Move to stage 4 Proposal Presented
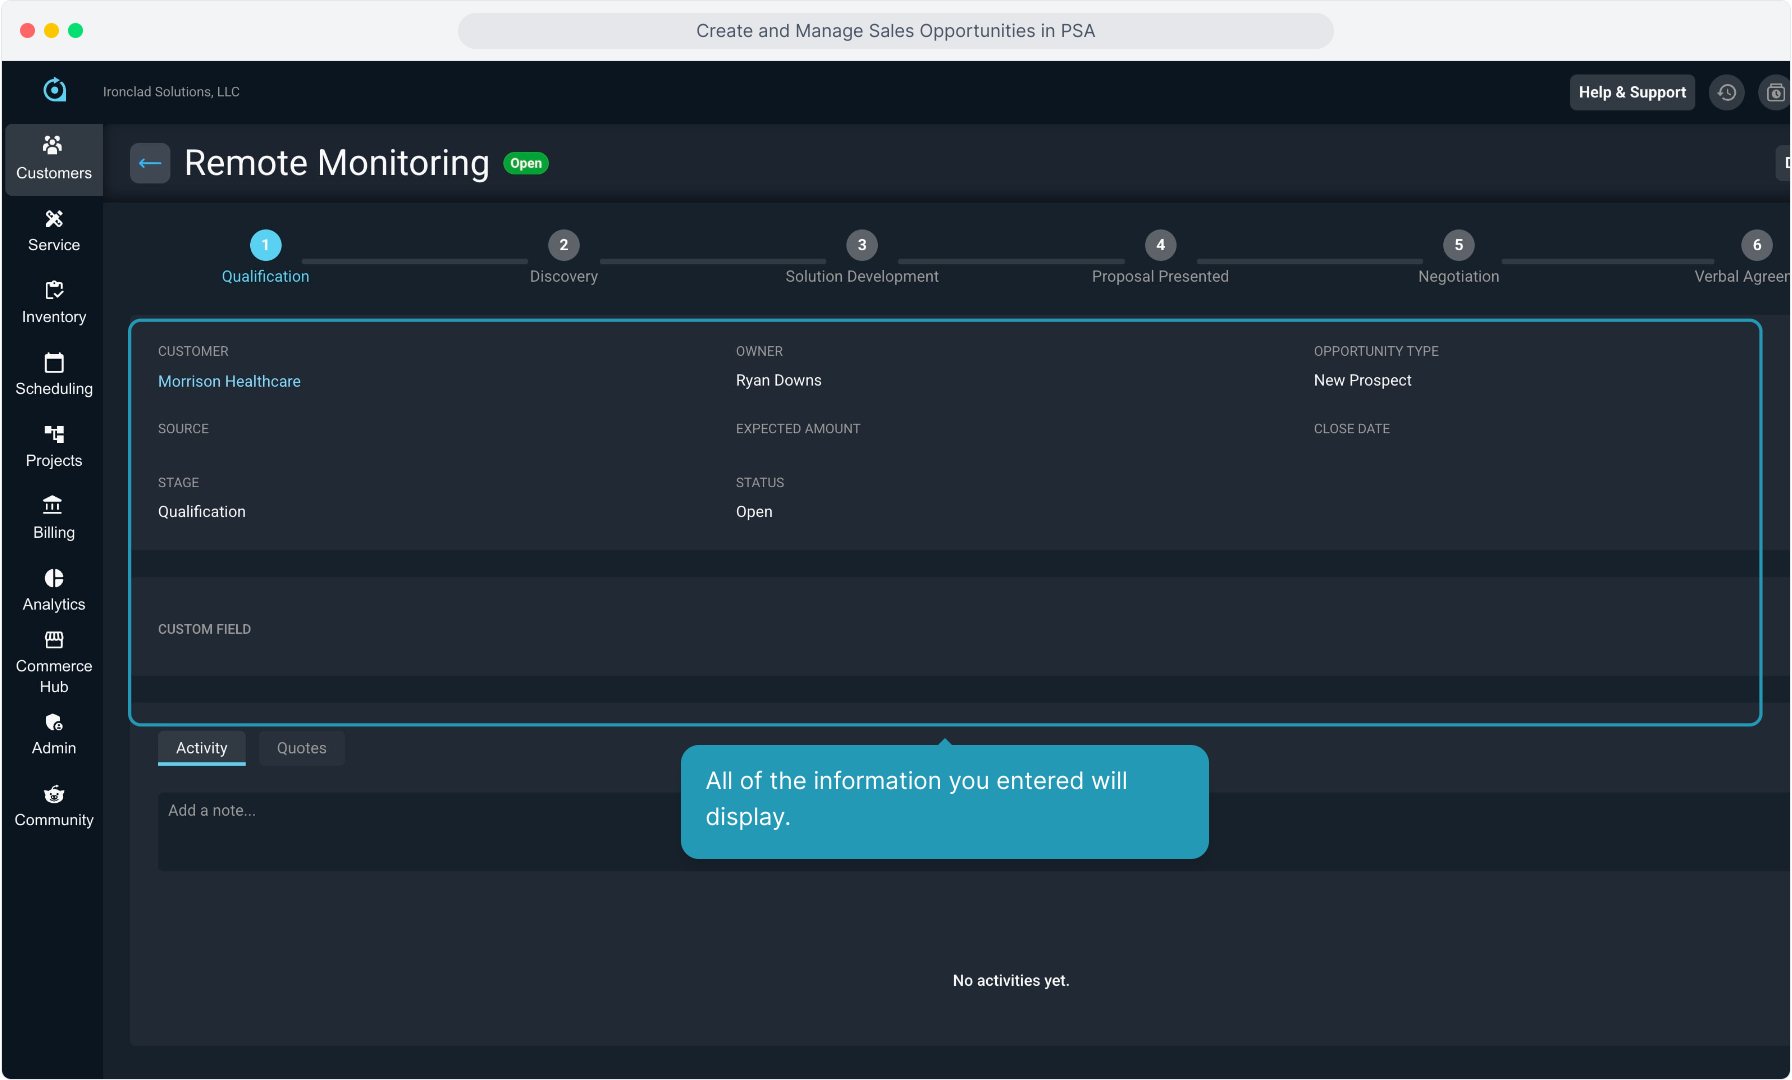 [1160, 245]
